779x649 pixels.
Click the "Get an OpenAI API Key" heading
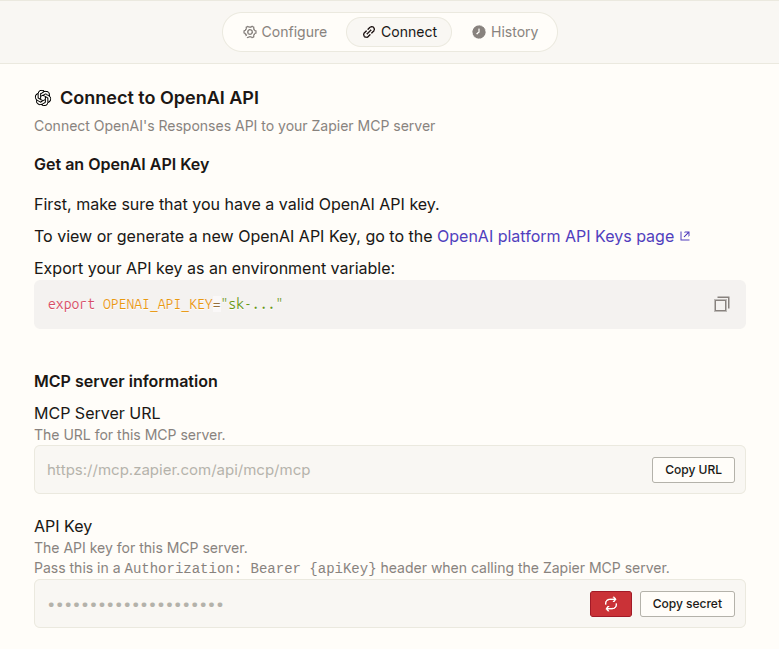coord(122,164)
